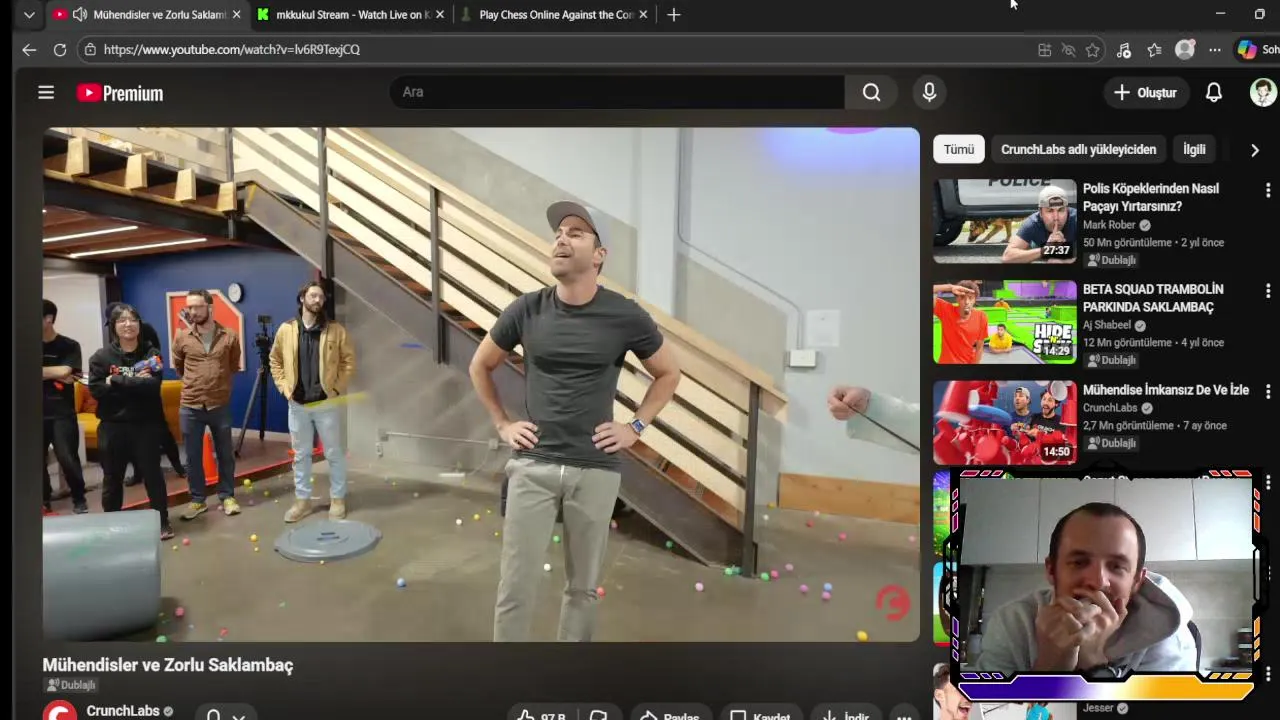
Task: Open Mühendise İmkansız De Ve İzle title
Action: tap(1166, 390)
